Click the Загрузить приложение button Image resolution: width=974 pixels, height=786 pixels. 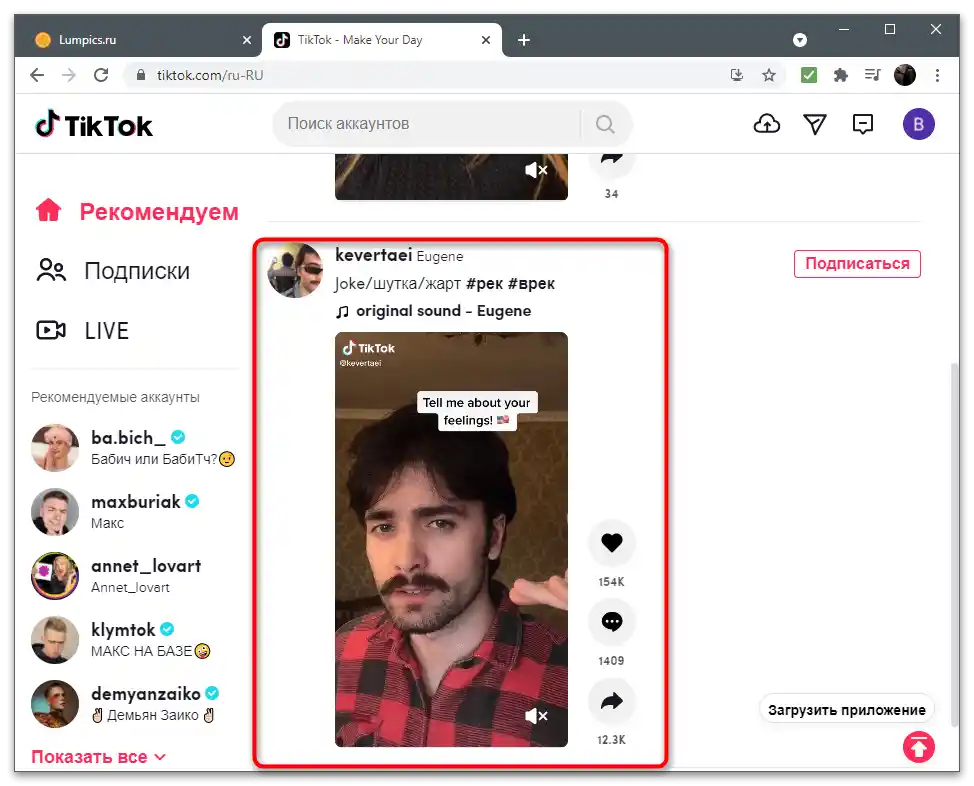(x=846, y=710)
